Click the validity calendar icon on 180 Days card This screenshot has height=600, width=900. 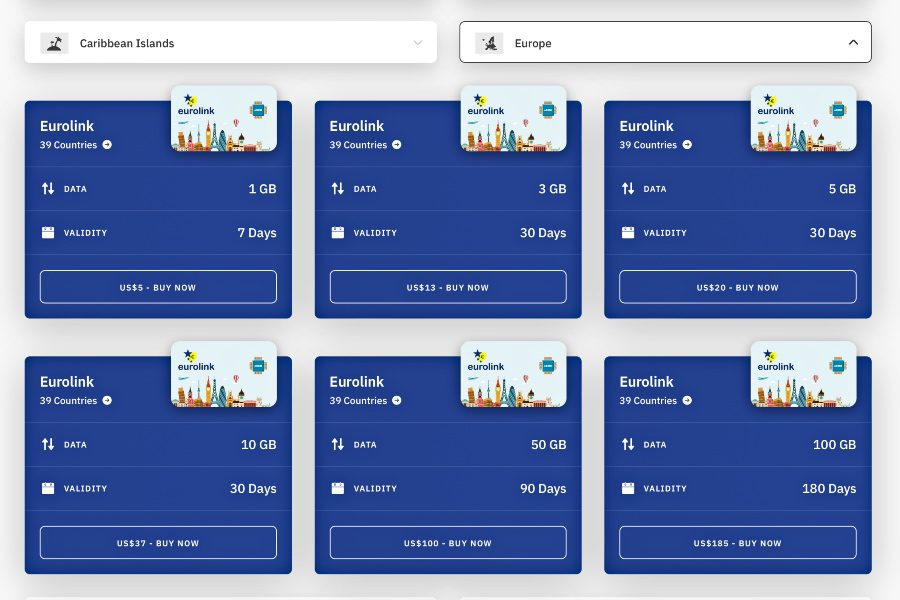pyautogui.click(x=628, y=488)
